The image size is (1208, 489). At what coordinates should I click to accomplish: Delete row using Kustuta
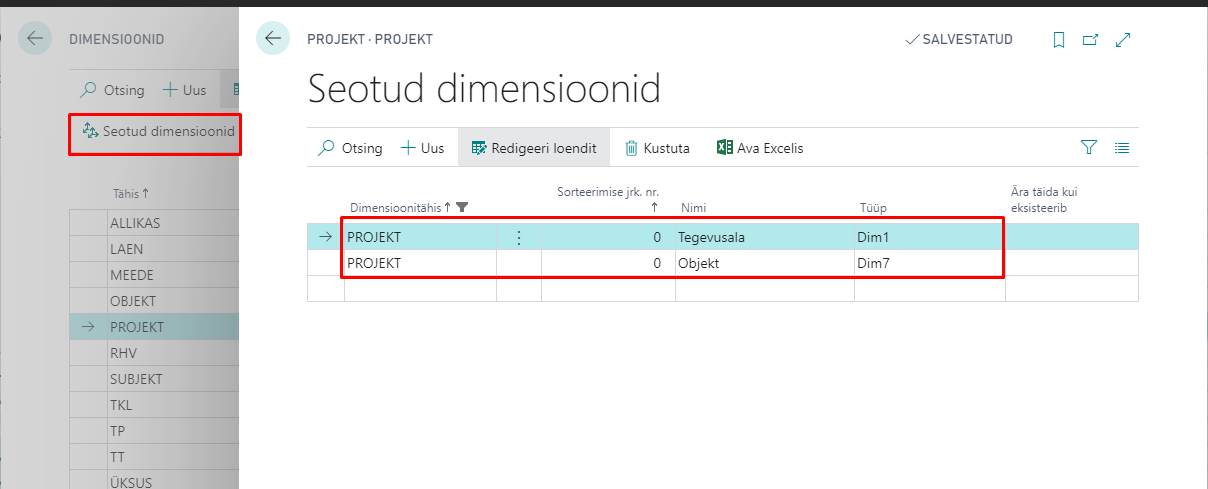point(657,148)
